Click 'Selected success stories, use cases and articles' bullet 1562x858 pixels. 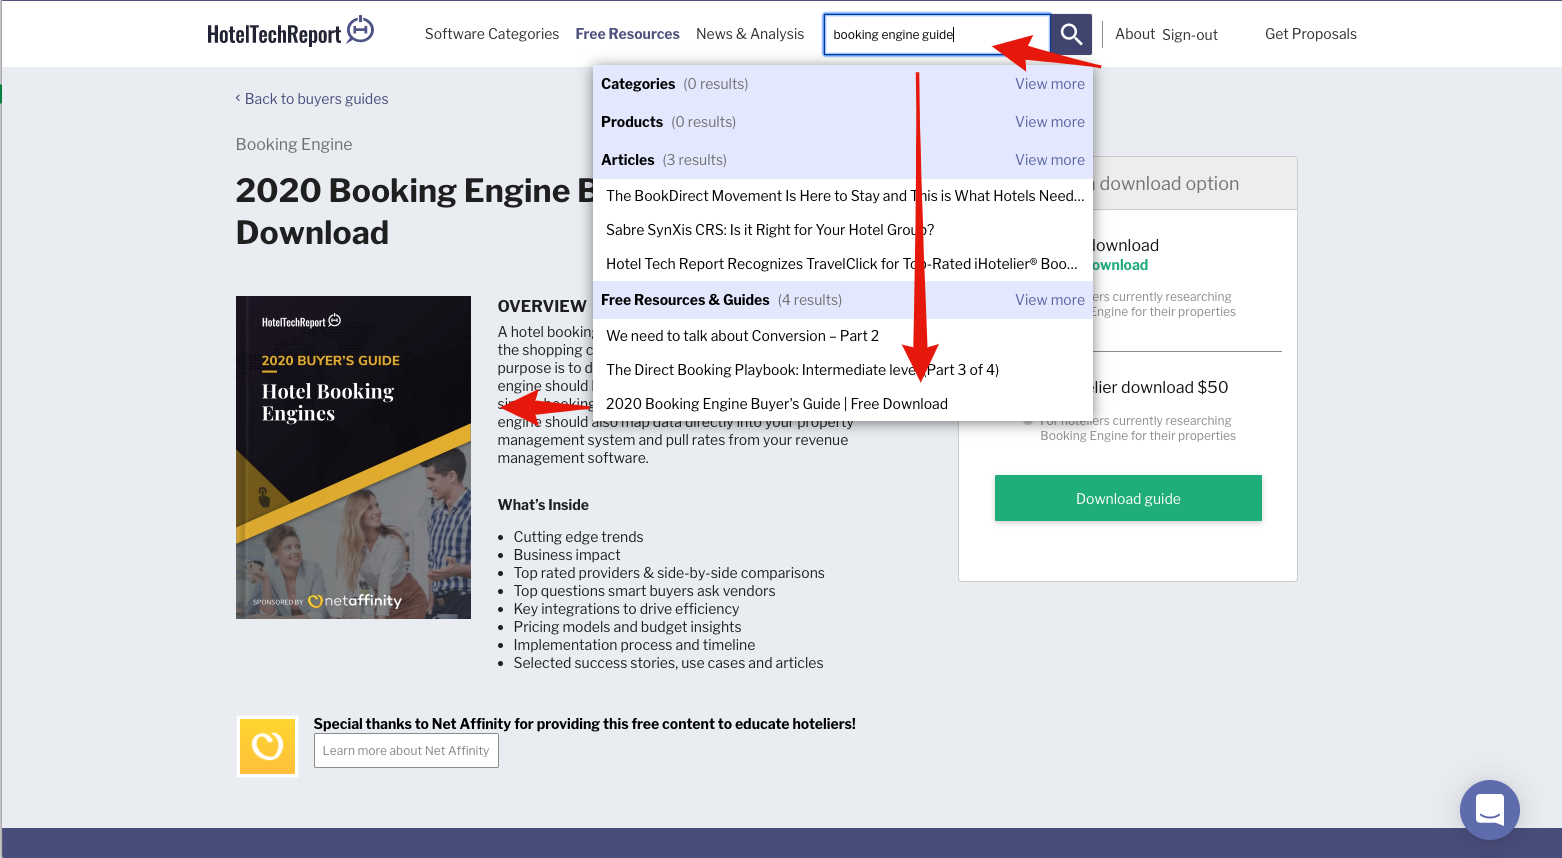pos(668,663)
